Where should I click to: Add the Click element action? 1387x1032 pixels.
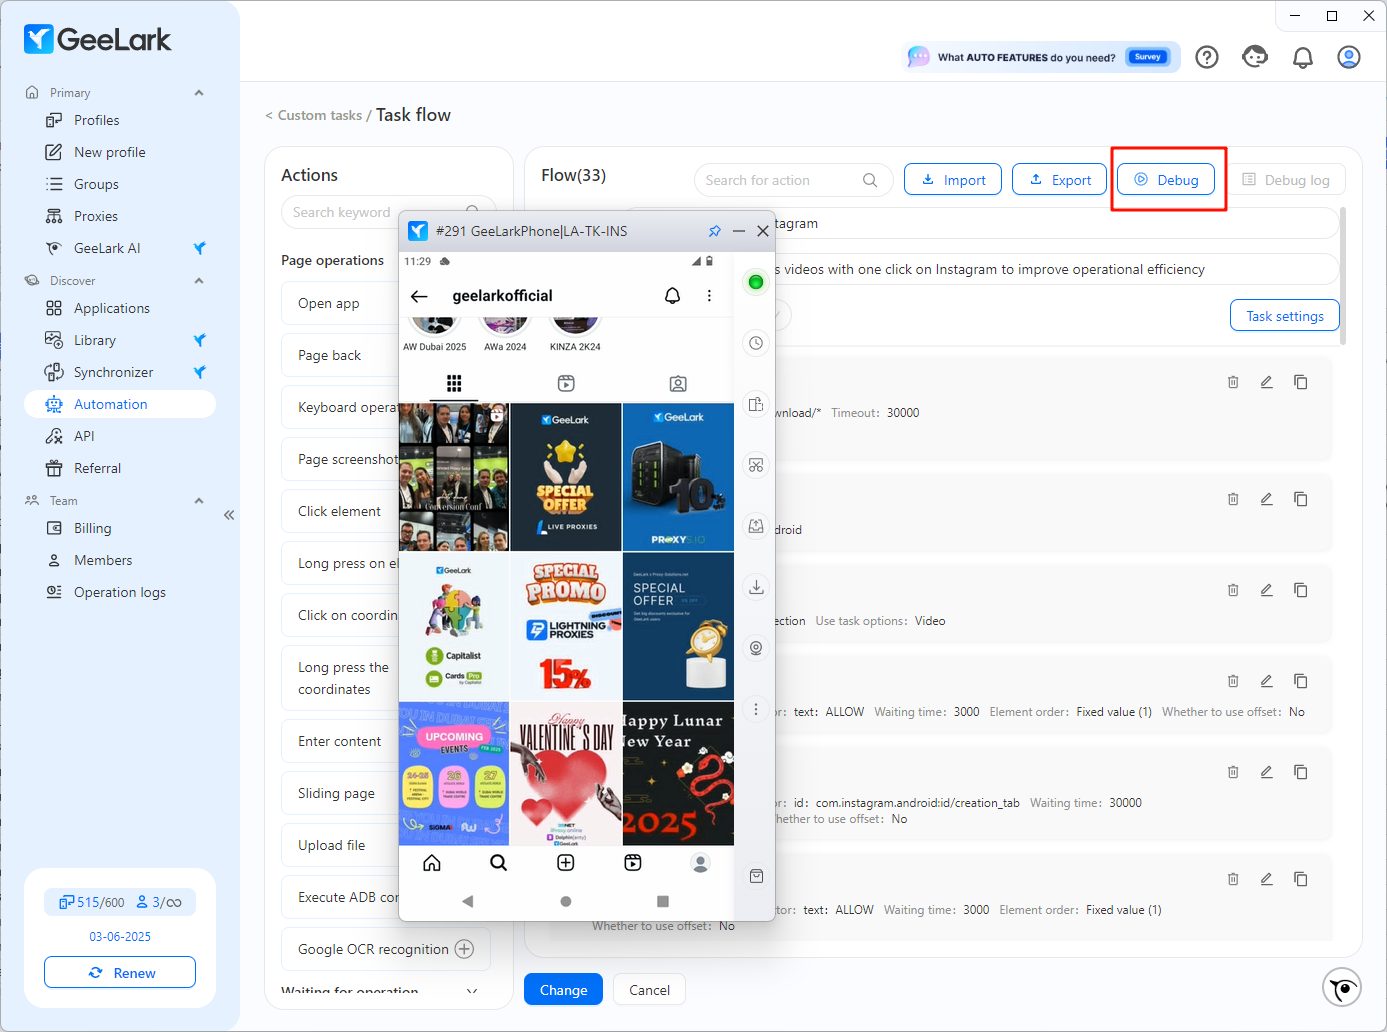(x=340, y=511)
